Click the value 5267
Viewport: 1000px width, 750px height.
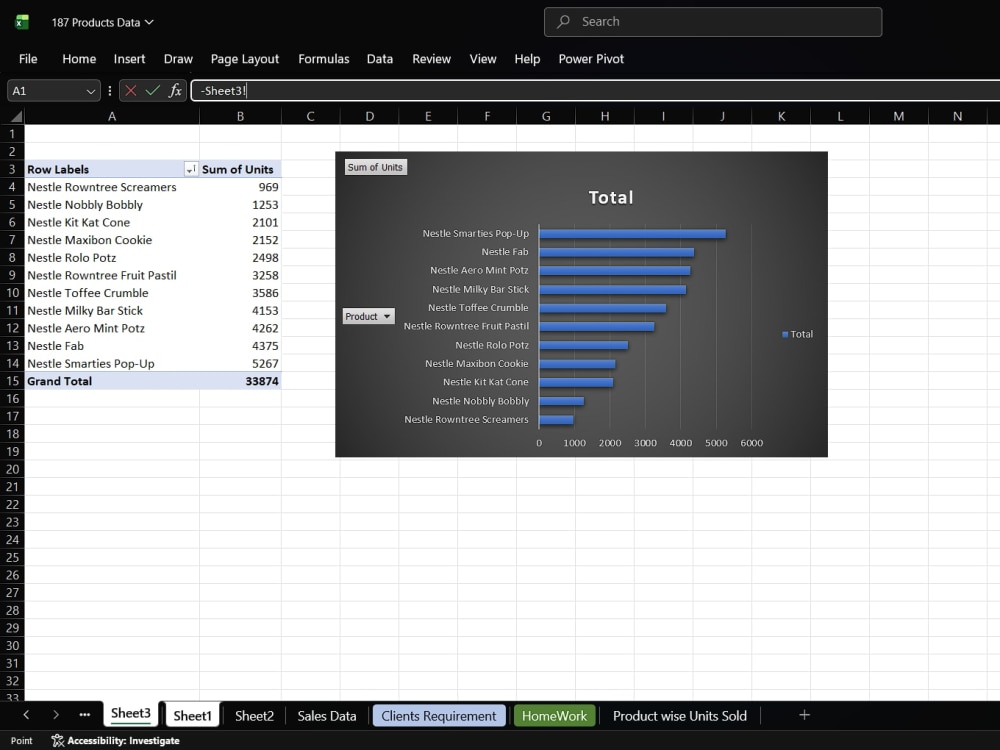click(265, 364)
